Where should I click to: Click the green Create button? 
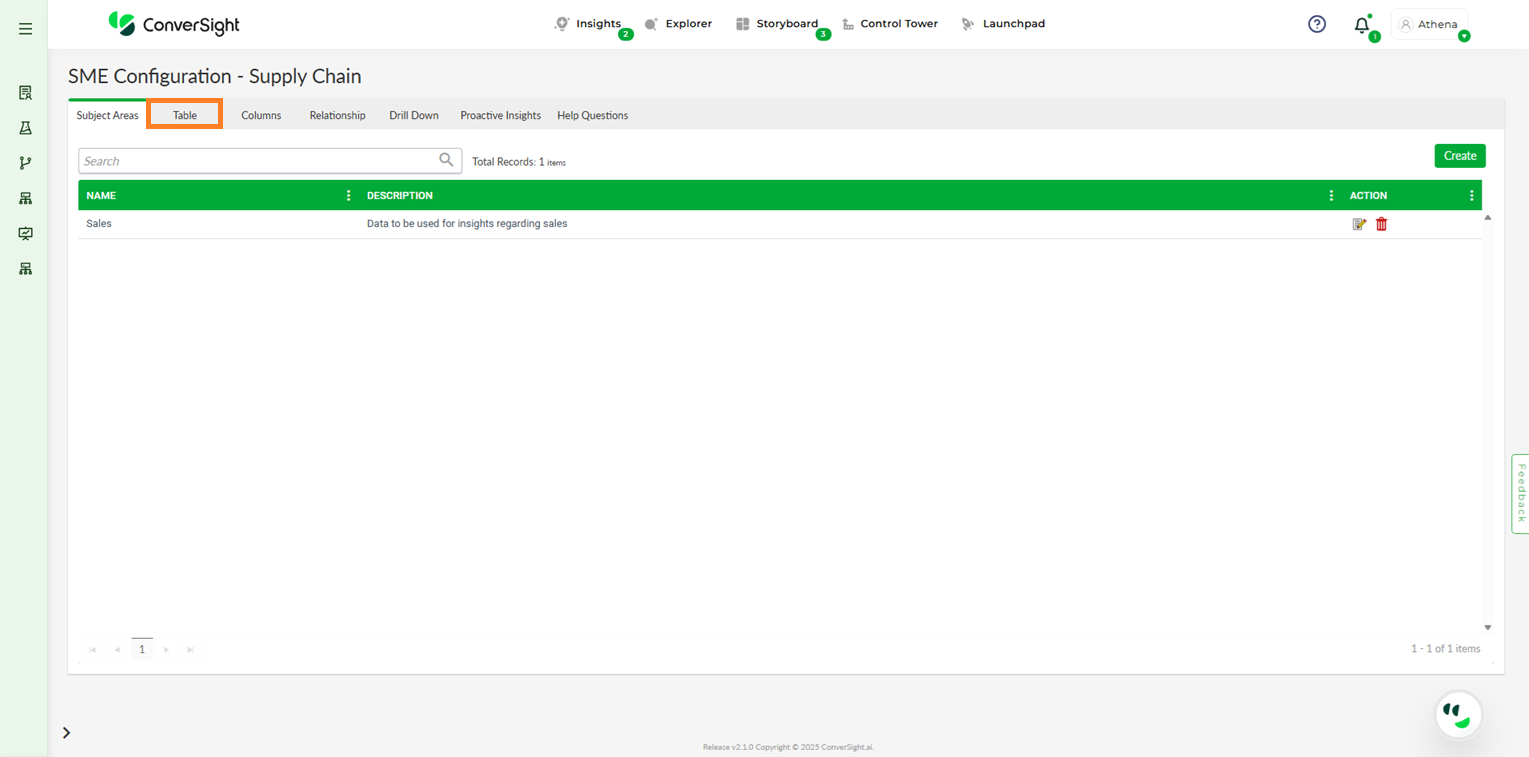pyautogui.click(x=1459, y=156)
